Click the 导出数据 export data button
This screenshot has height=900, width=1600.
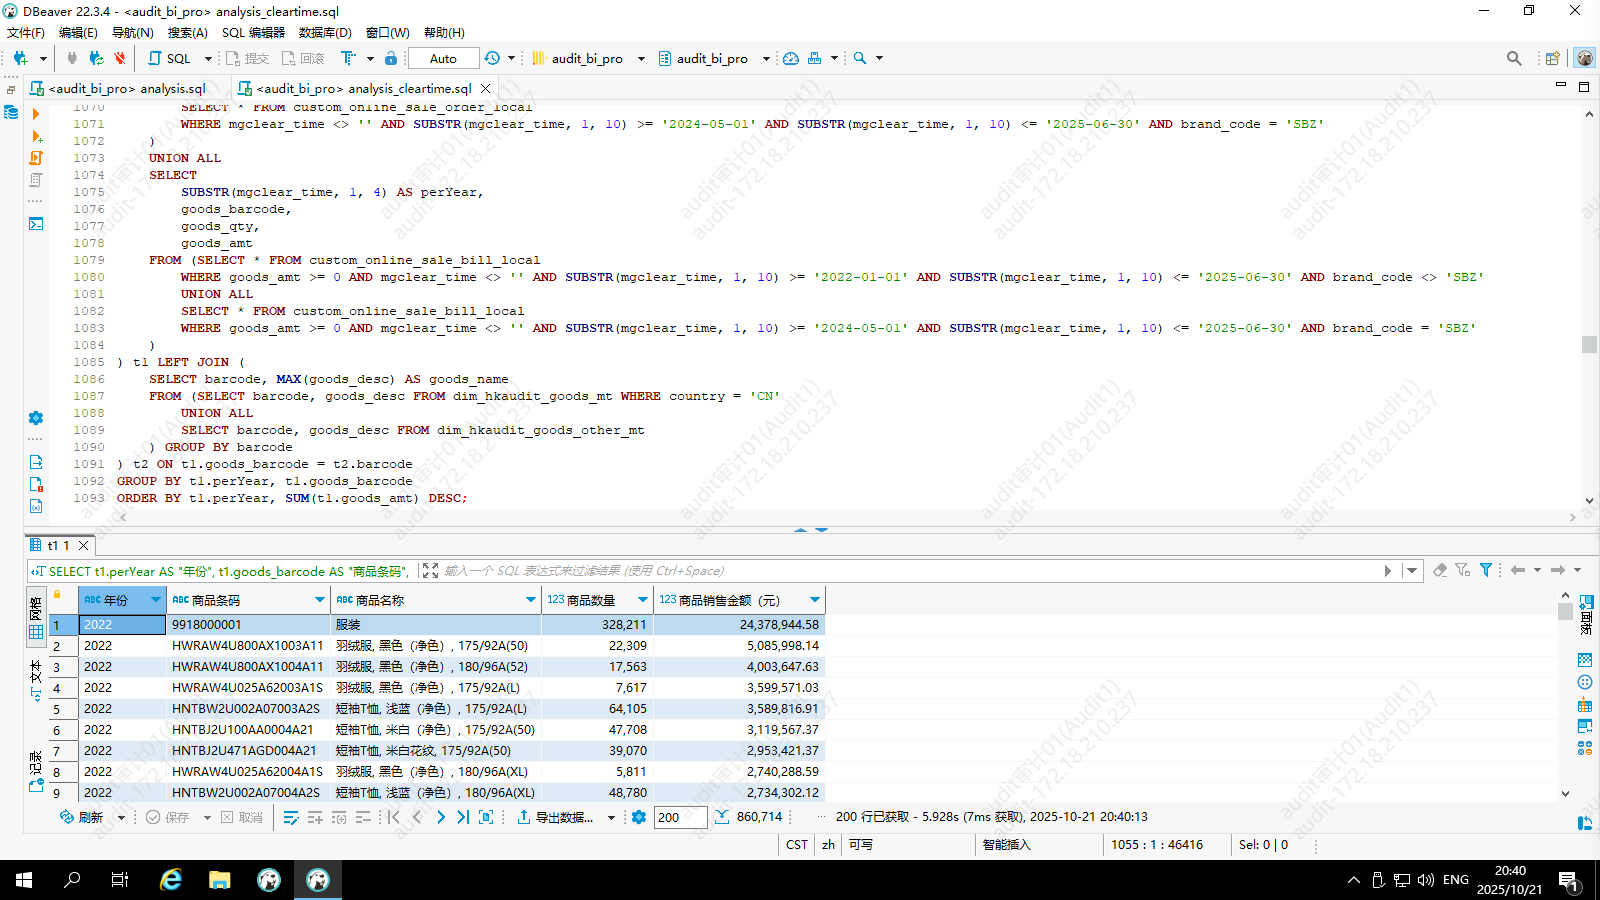coord(556,817)
